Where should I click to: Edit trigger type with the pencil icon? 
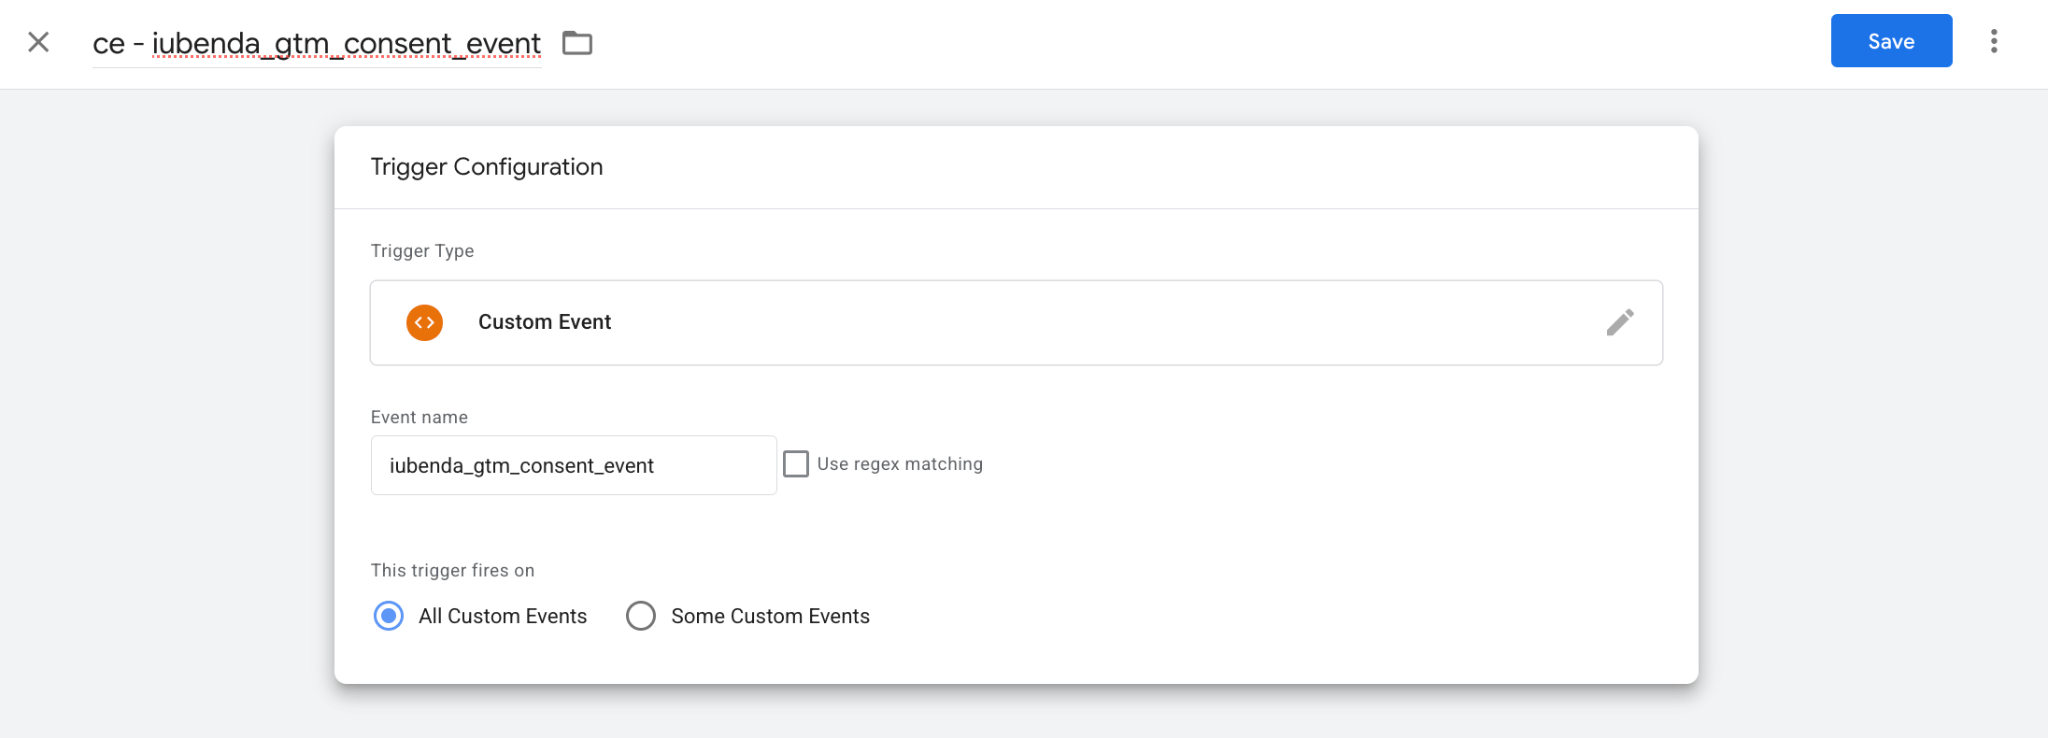pyautogui.click(x=1620, y=322)
